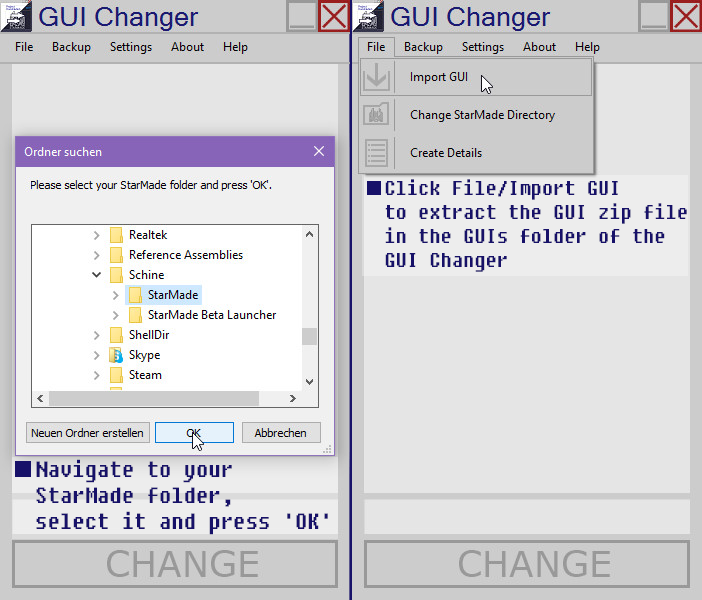Viewport: 702px width, 600px height.
Task: Open Settings menu in right window
Action: (483, 47)
